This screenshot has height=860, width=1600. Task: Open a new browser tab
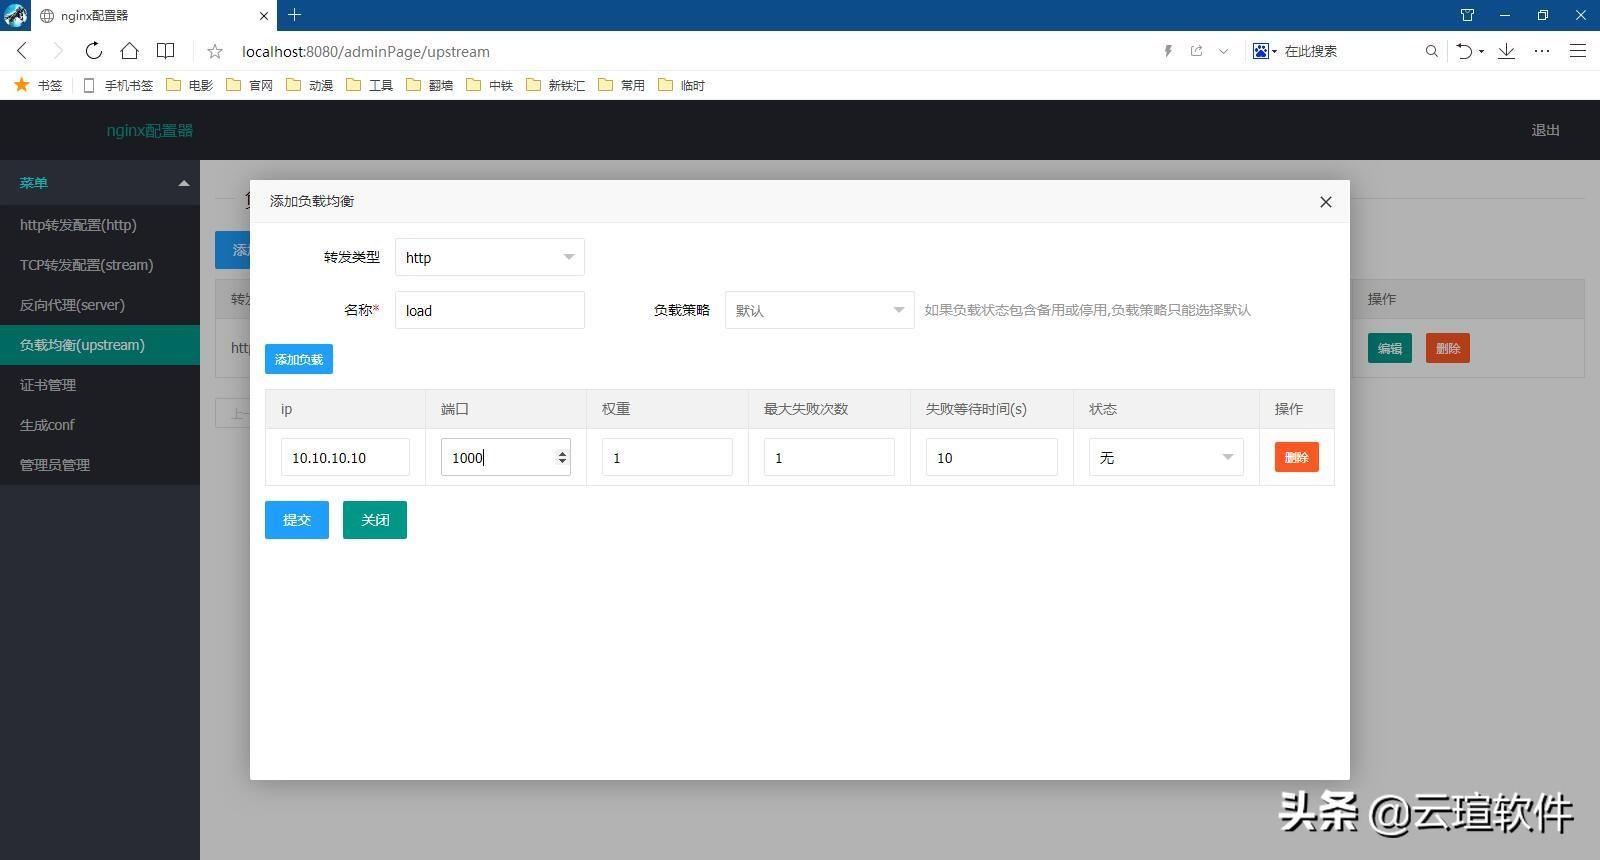click(294, 15)
